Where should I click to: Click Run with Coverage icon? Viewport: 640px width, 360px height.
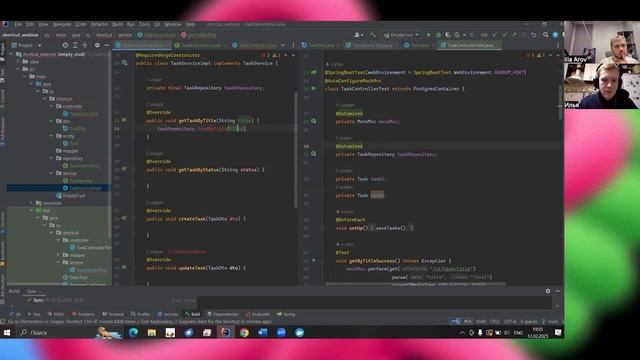[x=448, y=35]
